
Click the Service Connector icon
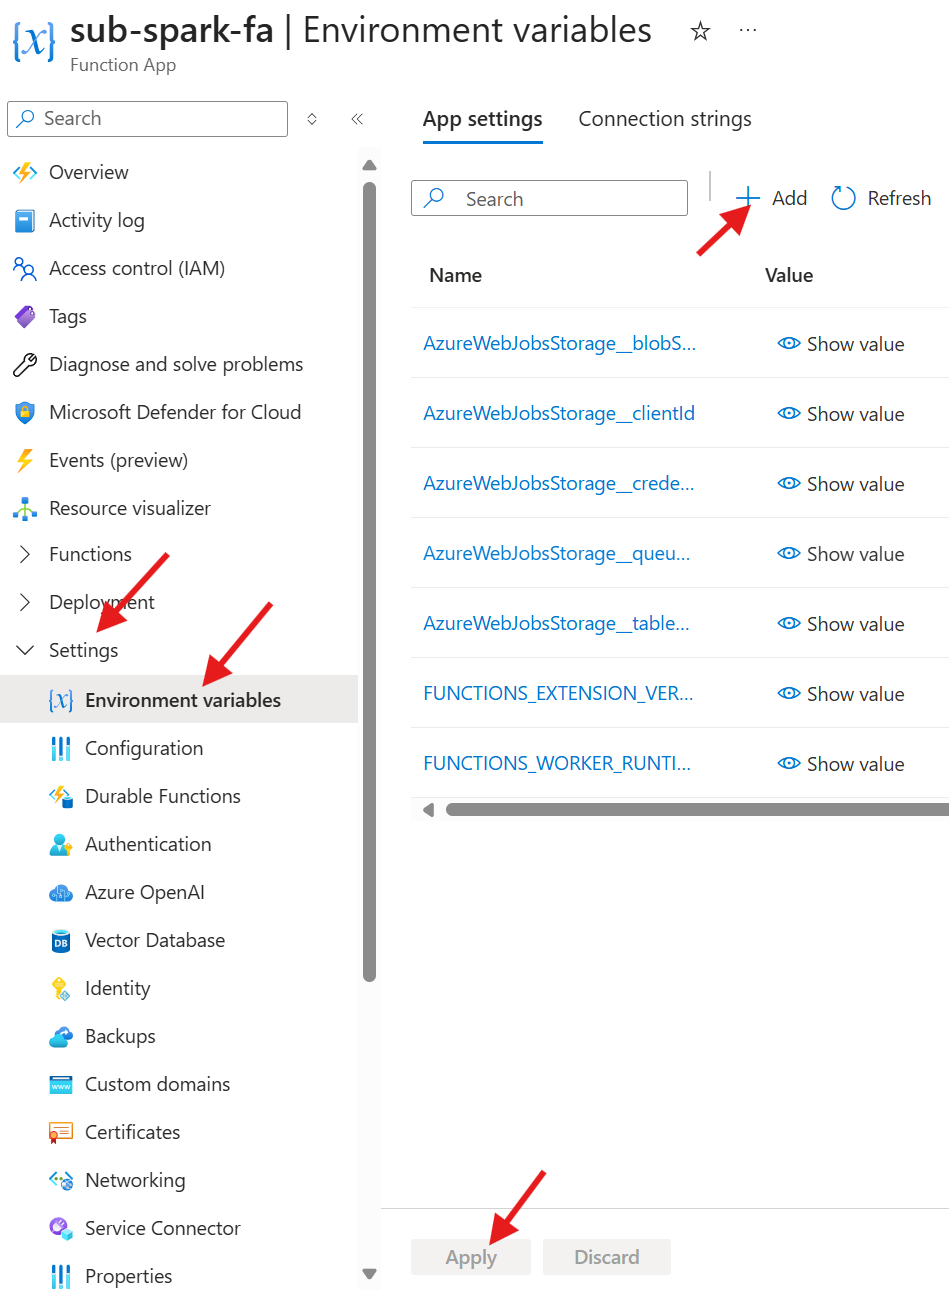coord(61,1228)
